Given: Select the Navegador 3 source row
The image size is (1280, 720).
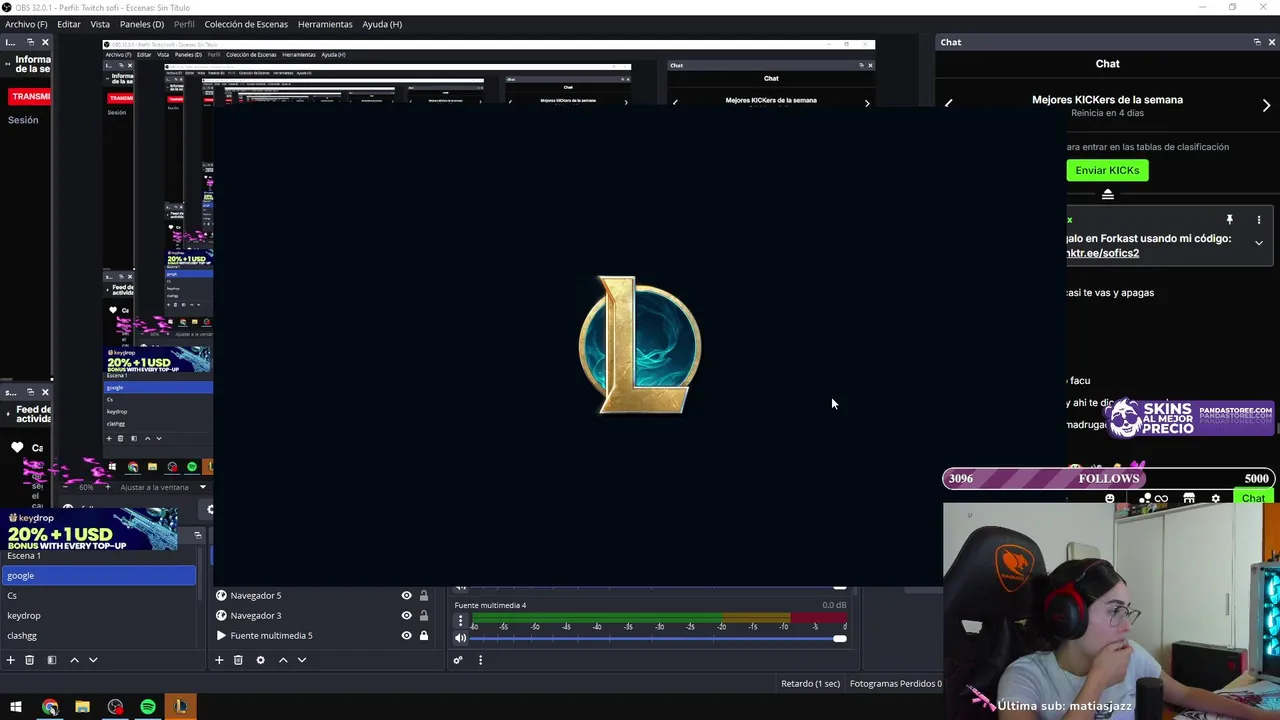Looking at the screenshot, I should point(322,616).
